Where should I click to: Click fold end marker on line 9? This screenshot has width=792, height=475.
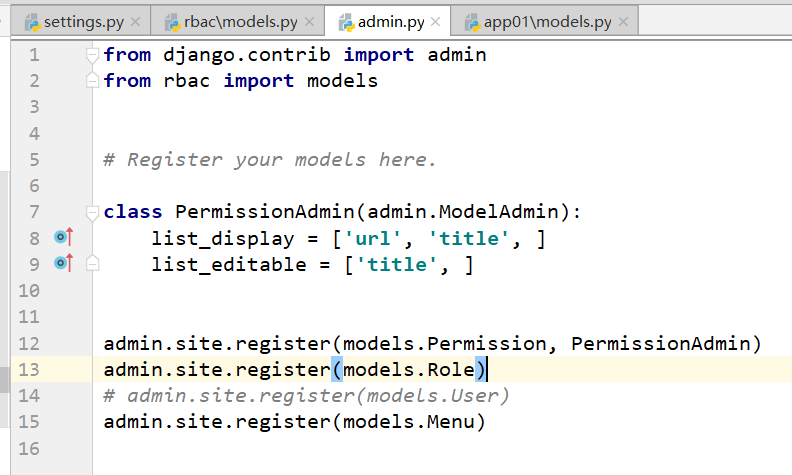coord(93,264)
